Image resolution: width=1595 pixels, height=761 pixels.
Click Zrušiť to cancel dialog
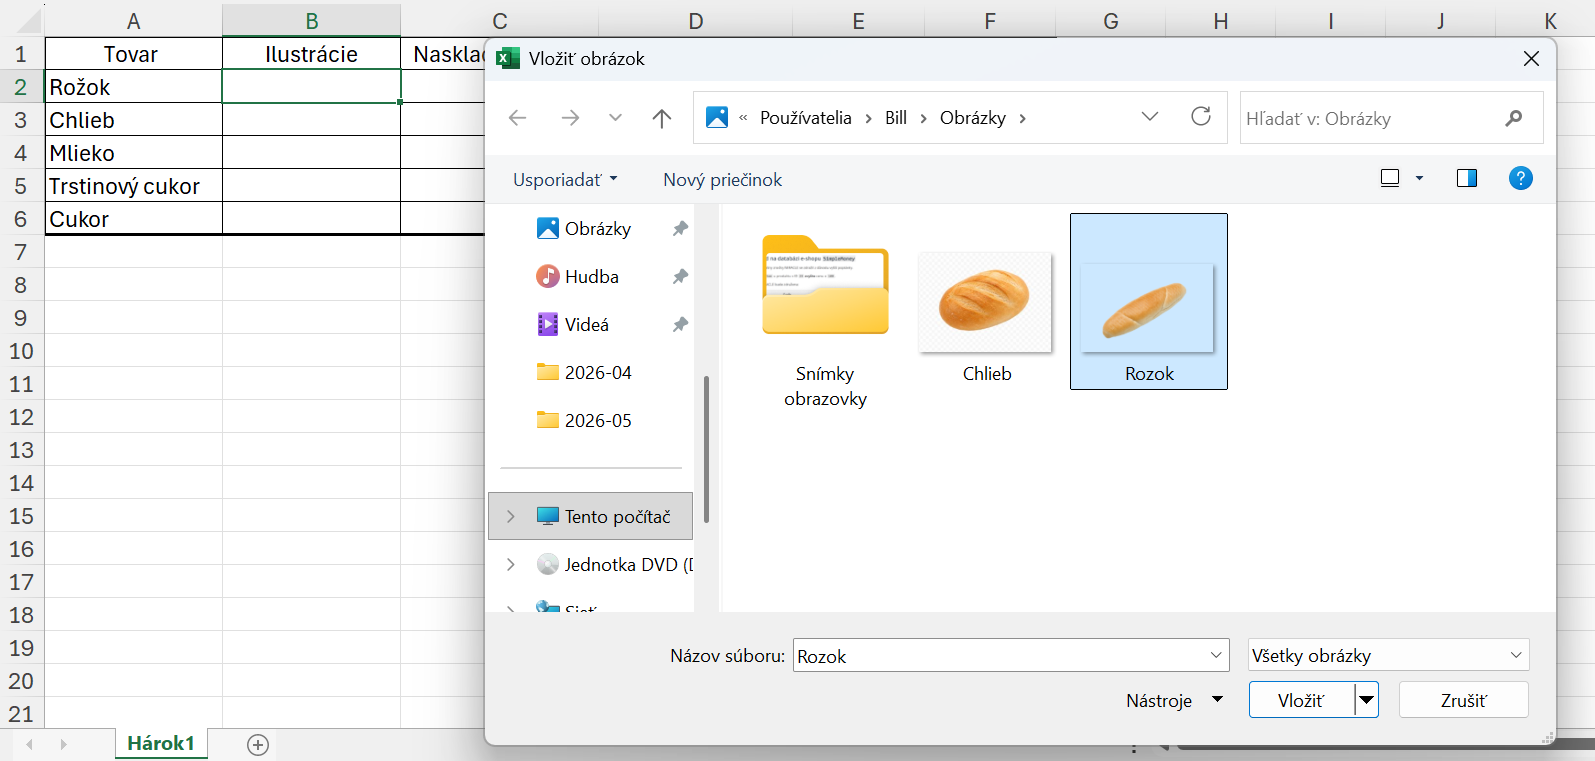(1463, 701)
